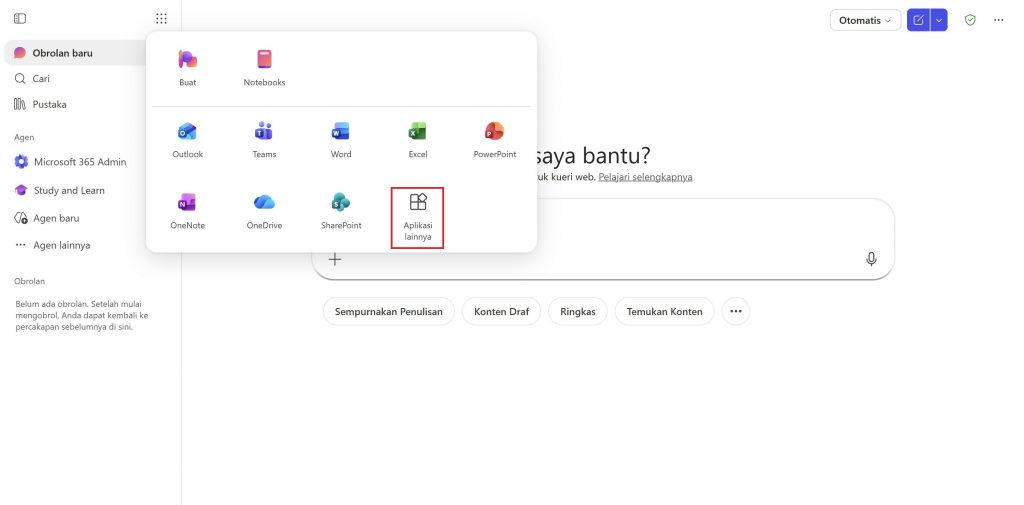
Task: Follow the Pelajari selengkapnya link
Action: pos(645,177)
